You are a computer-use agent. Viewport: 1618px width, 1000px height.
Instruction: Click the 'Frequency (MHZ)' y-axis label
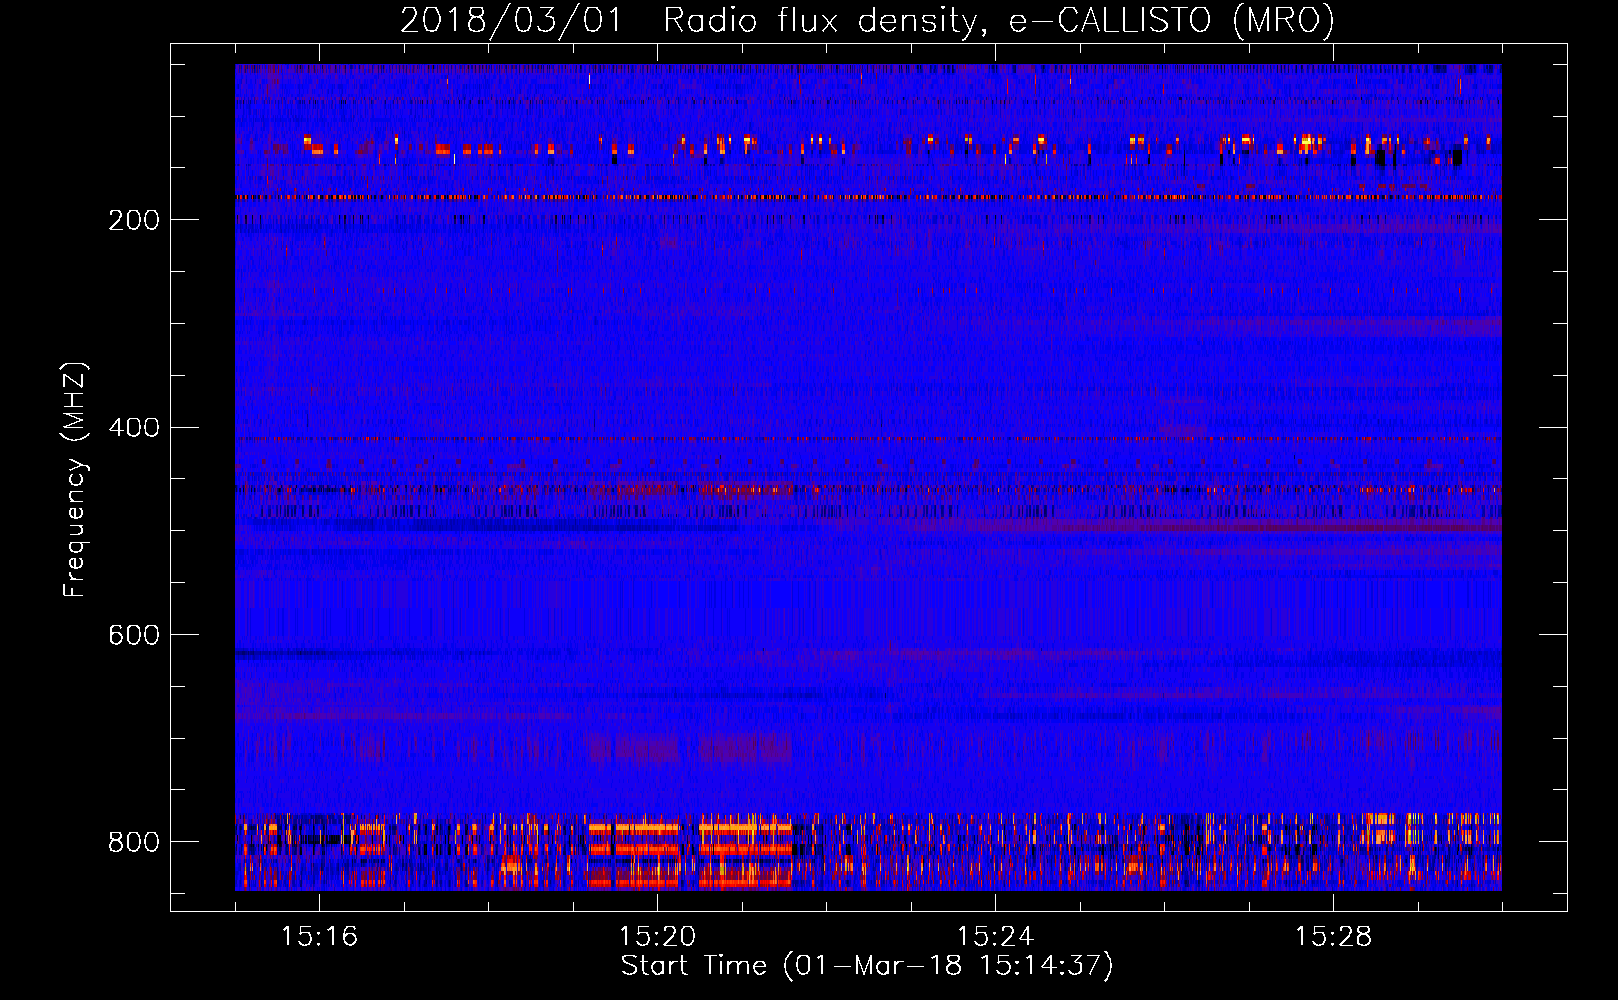pos(74,479)
